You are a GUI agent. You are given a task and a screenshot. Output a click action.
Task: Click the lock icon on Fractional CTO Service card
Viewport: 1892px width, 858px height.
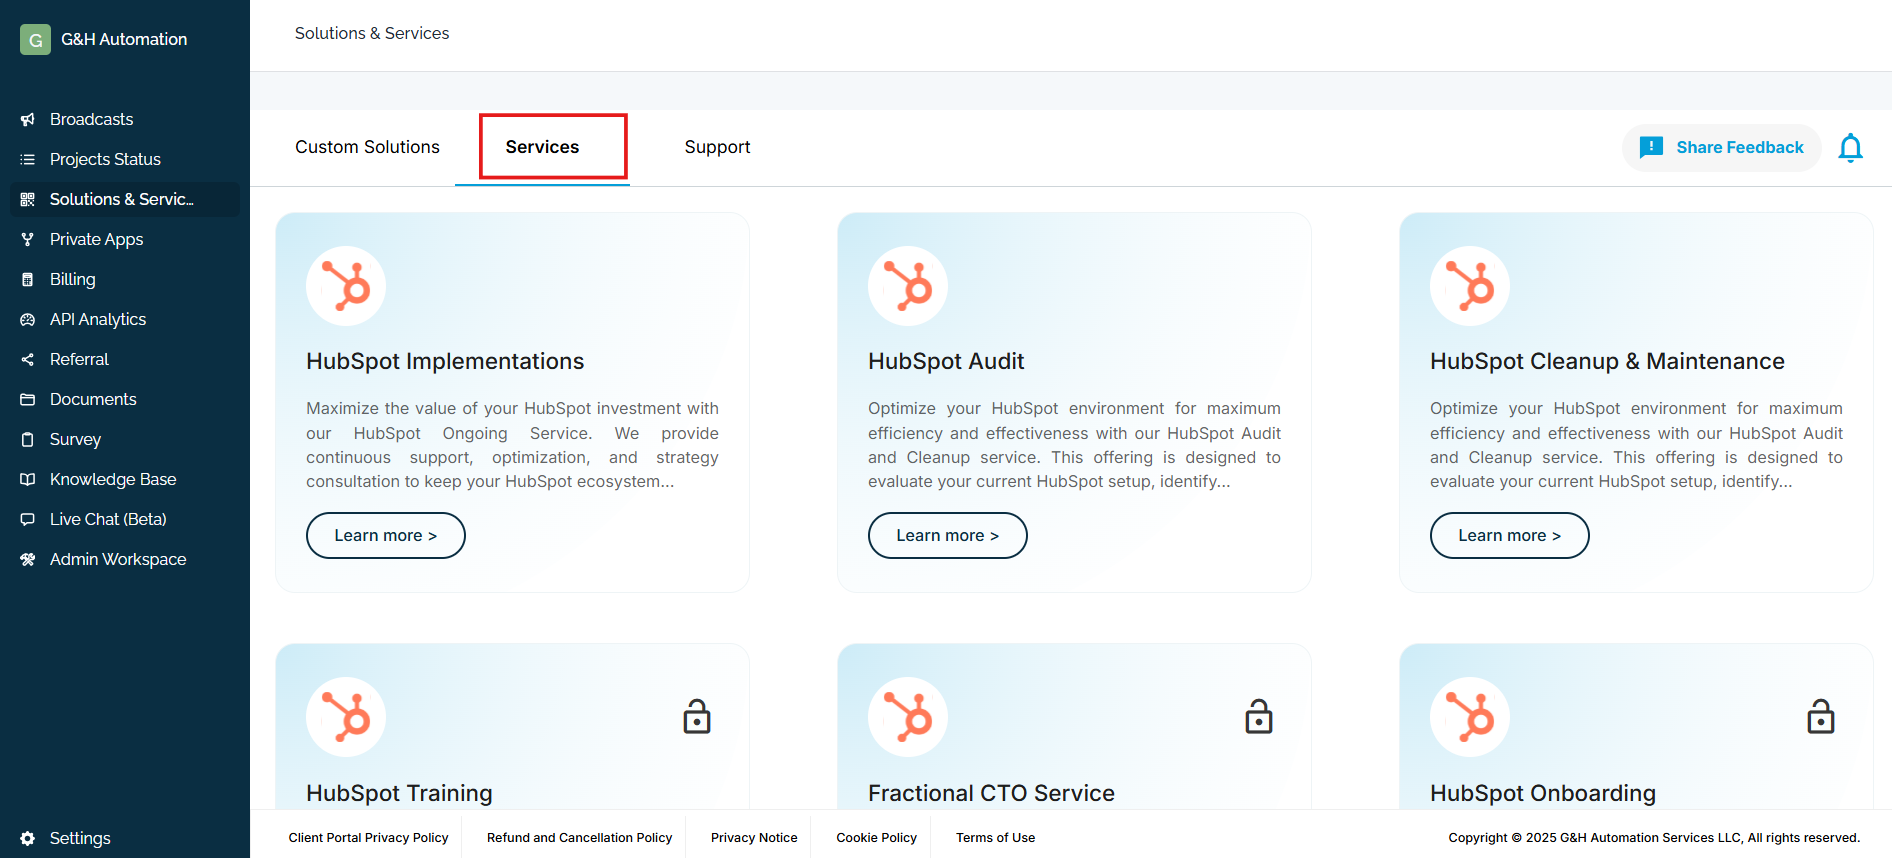coord(1258,717)
